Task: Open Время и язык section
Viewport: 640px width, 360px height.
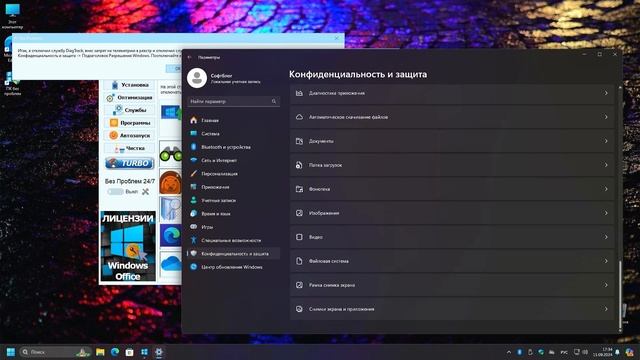Action: tap(233, 214)
